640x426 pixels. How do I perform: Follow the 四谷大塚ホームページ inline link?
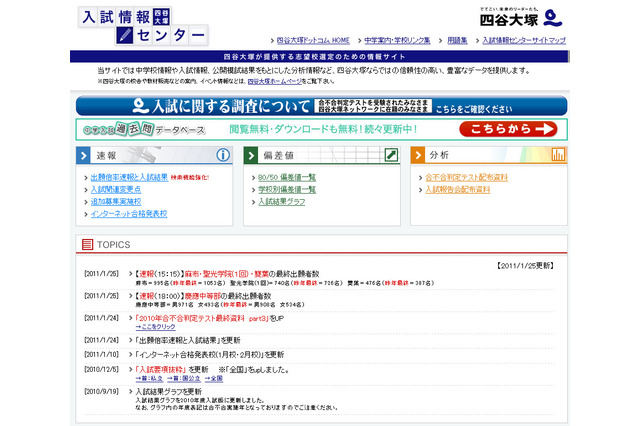pos(274,81)
